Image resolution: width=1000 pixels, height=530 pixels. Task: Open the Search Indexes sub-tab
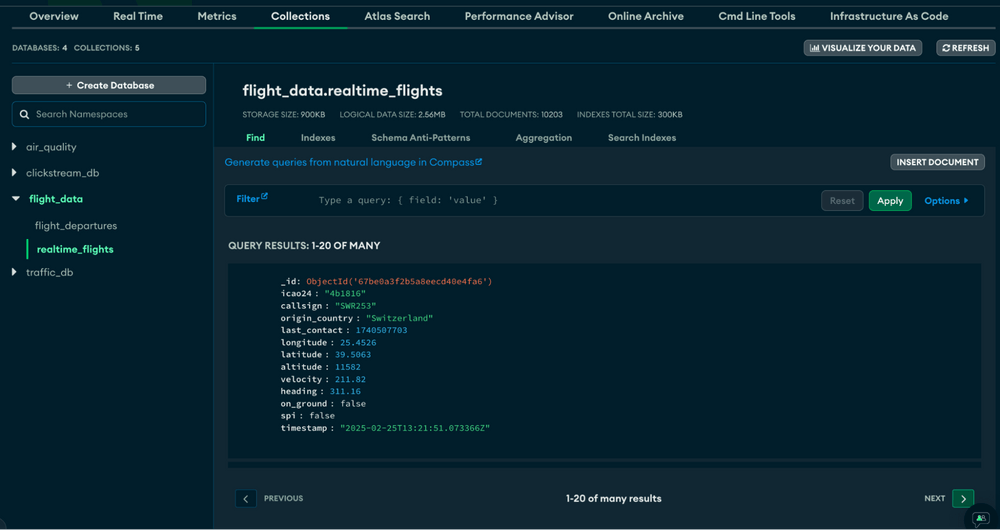pos(642,138)
